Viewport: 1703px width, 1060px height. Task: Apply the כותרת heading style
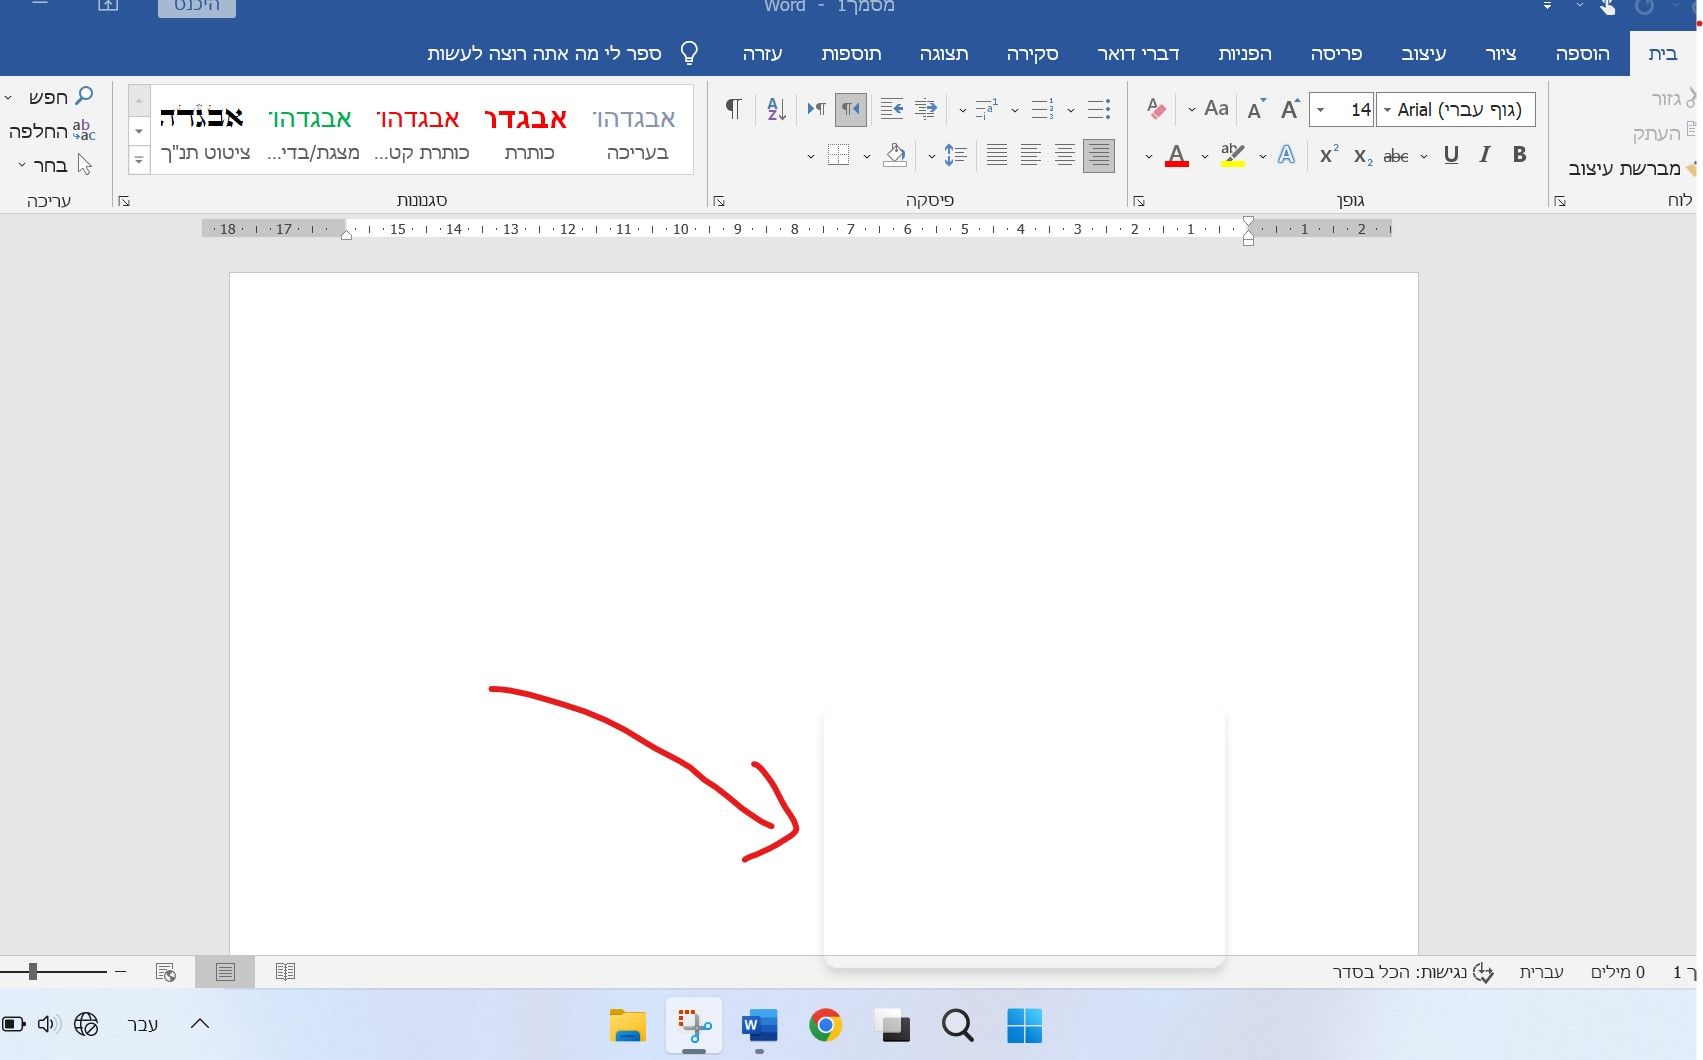[x=527, y=133]
